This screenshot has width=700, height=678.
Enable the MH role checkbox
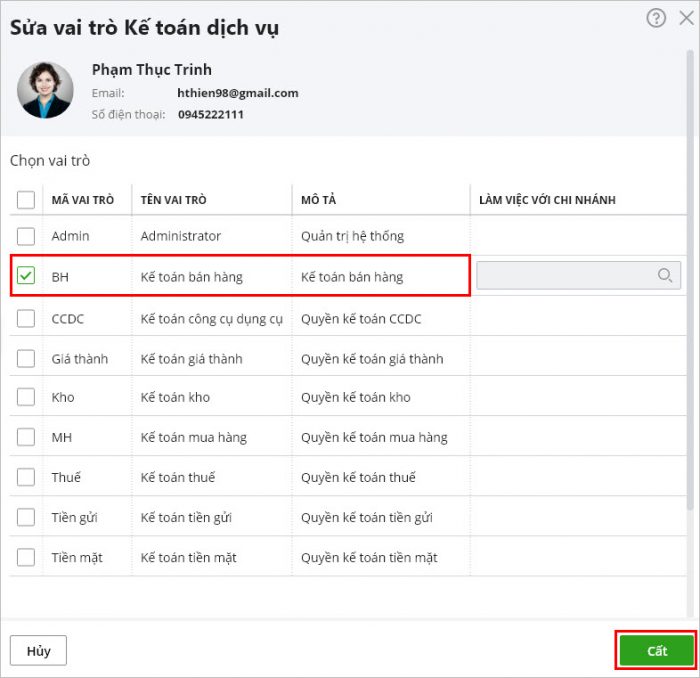[x=26, y=437]
